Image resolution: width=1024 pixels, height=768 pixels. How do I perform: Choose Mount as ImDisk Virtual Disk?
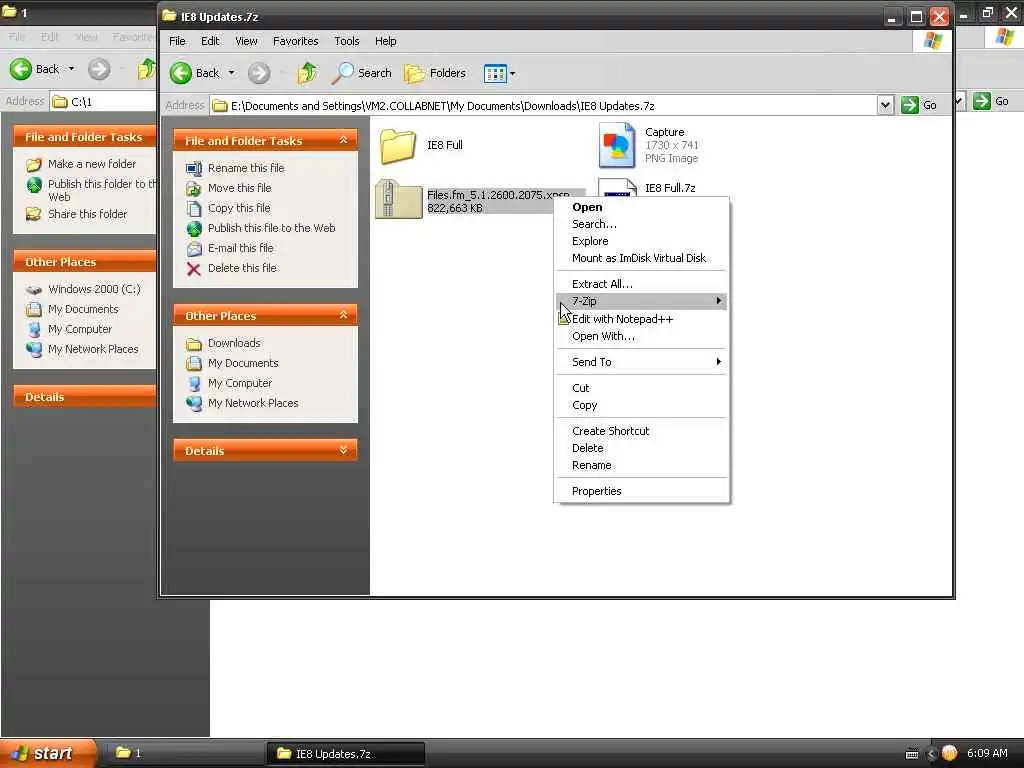[x=641, y=258]
